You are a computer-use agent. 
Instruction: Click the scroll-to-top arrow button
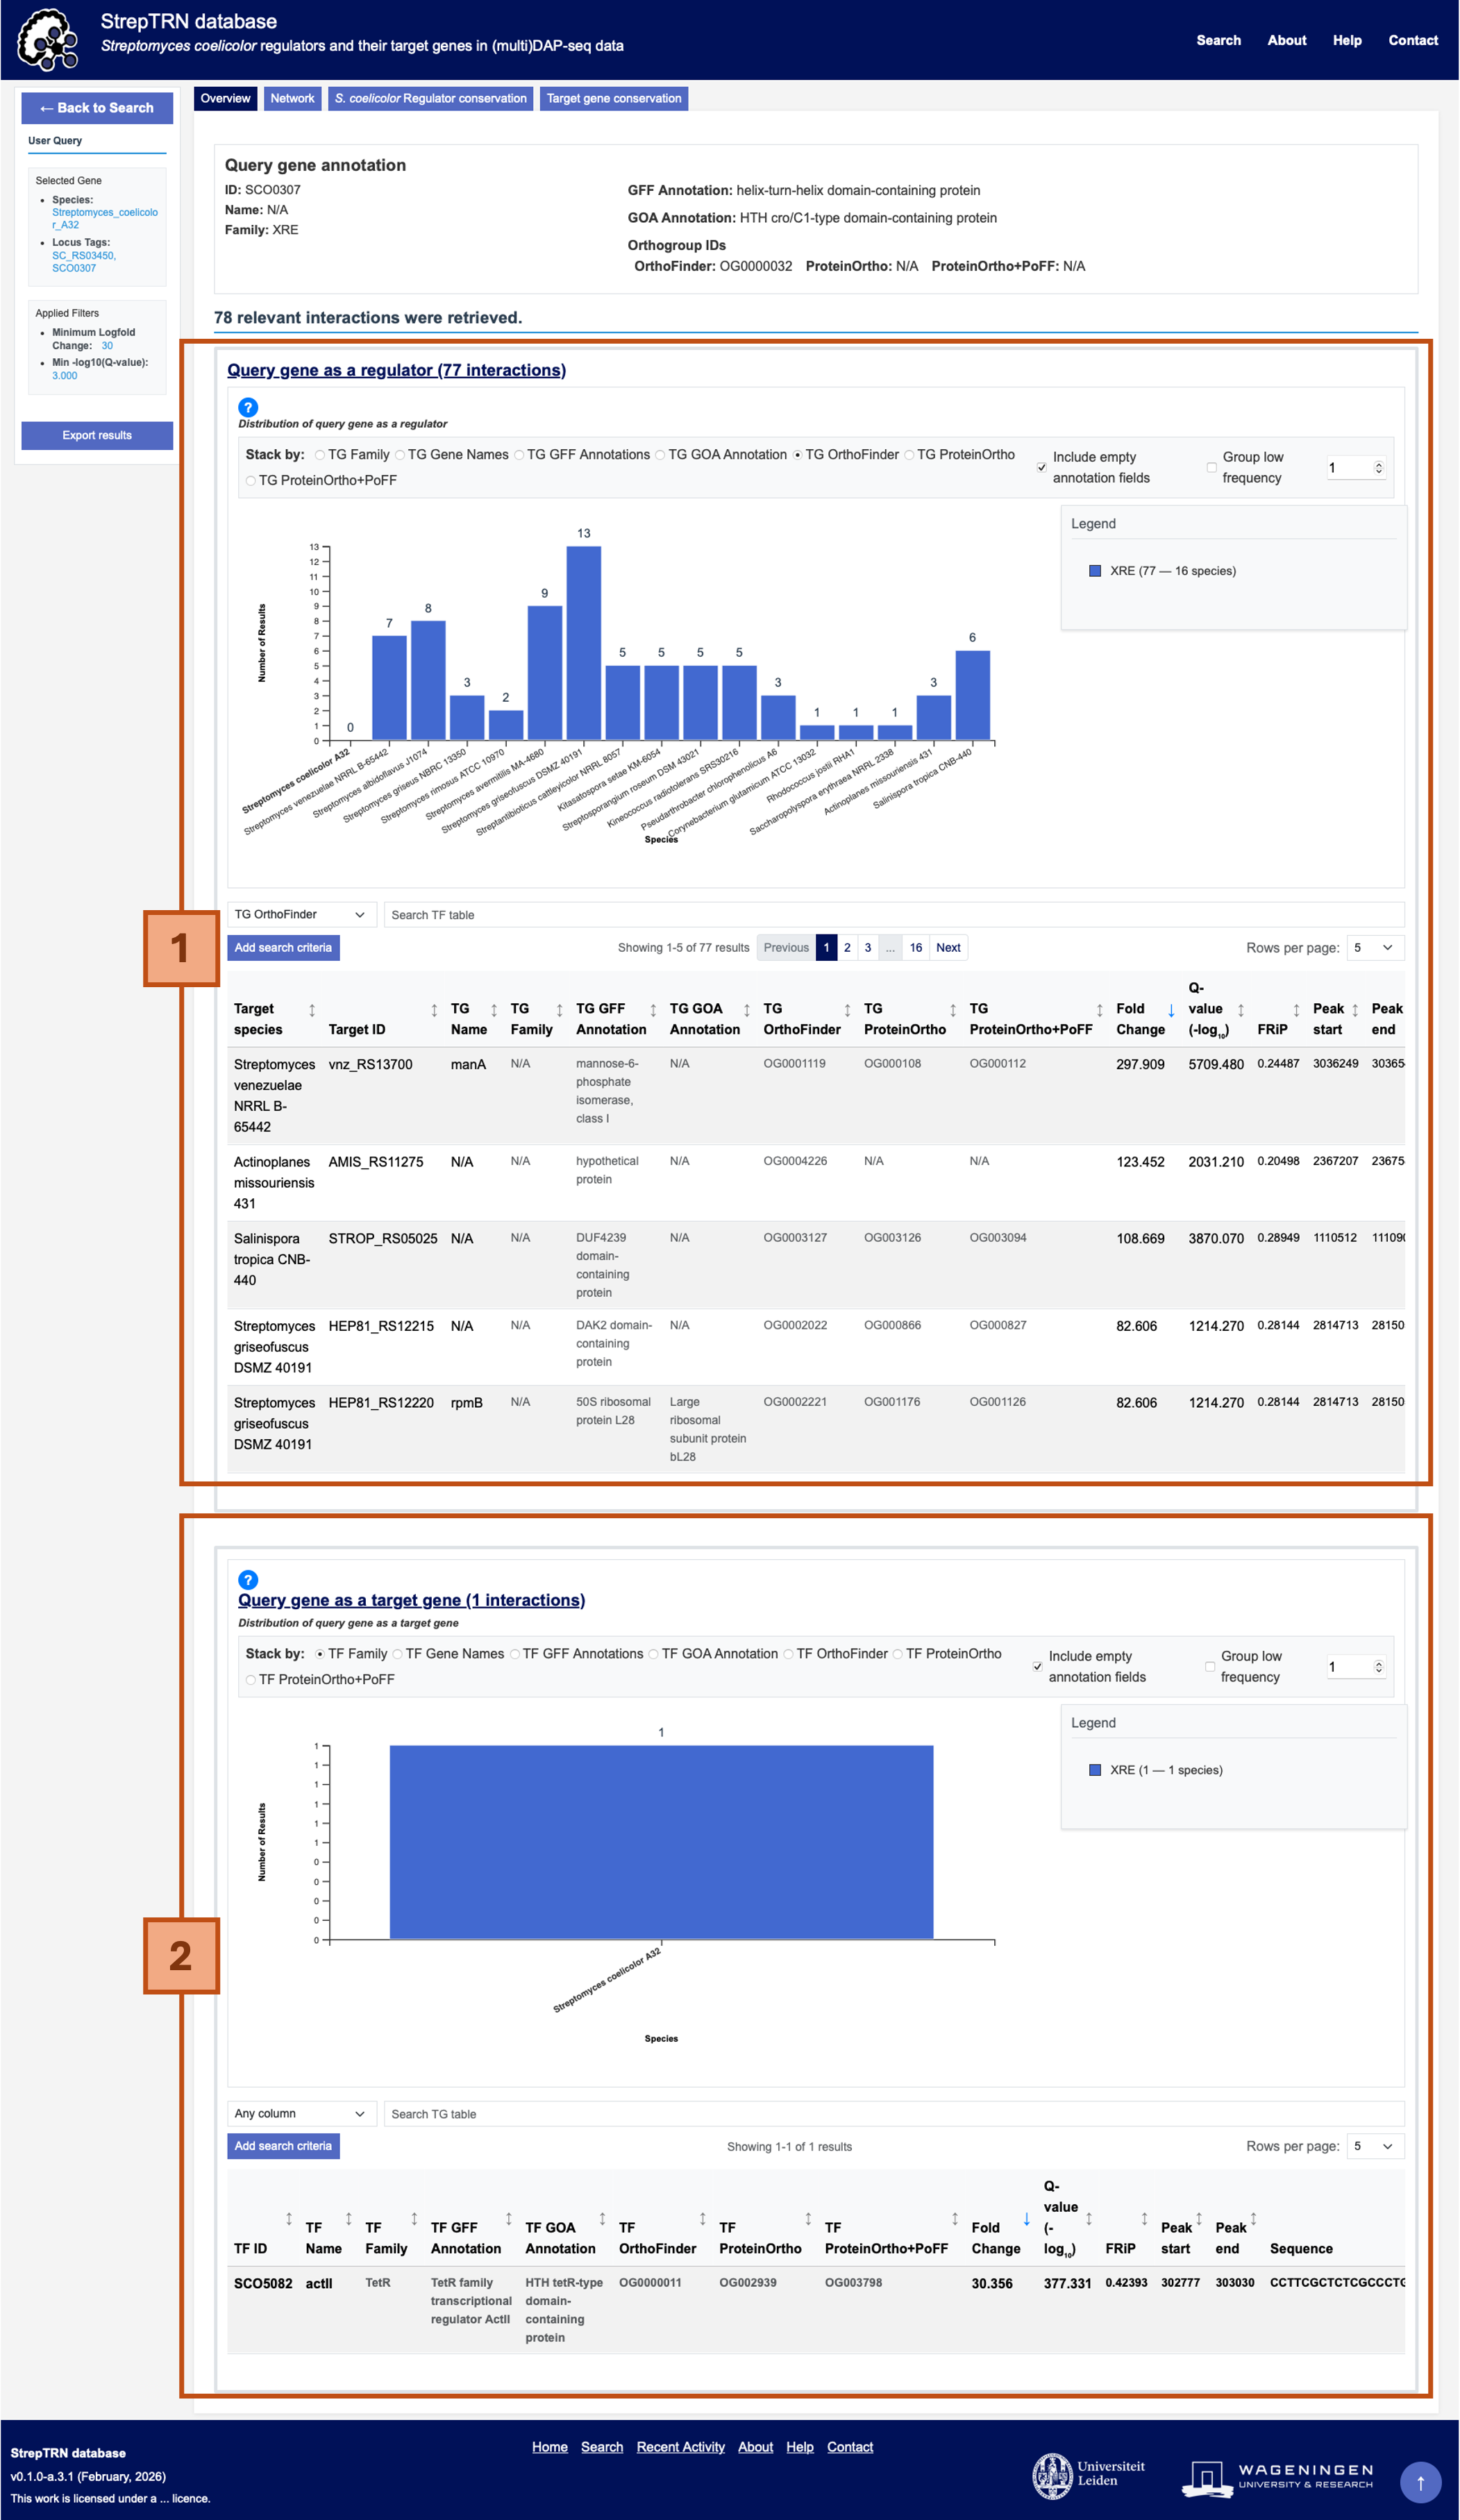(x=1420, y=2482)
